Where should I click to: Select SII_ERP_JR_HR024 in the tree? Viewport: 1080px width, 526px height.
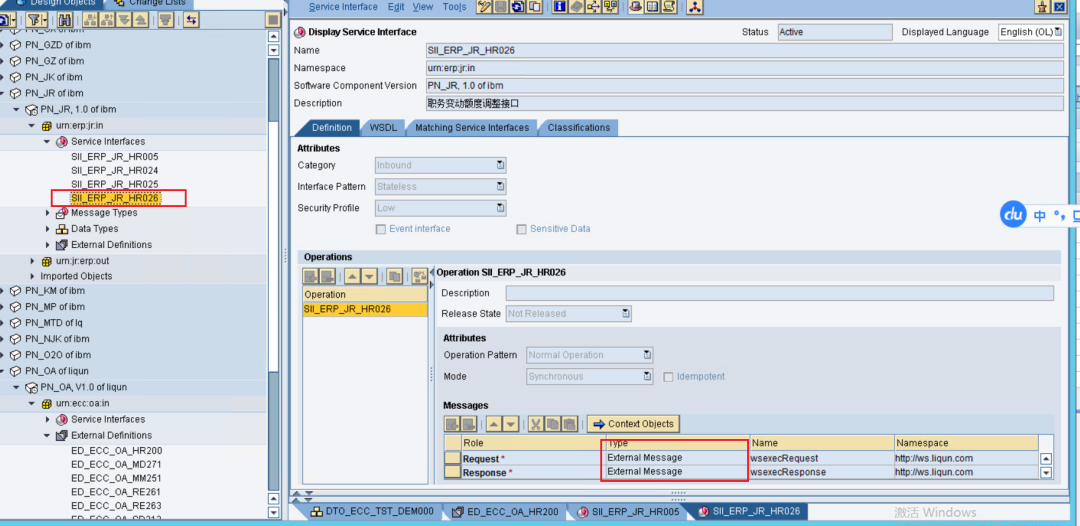(x=115, y=170)
